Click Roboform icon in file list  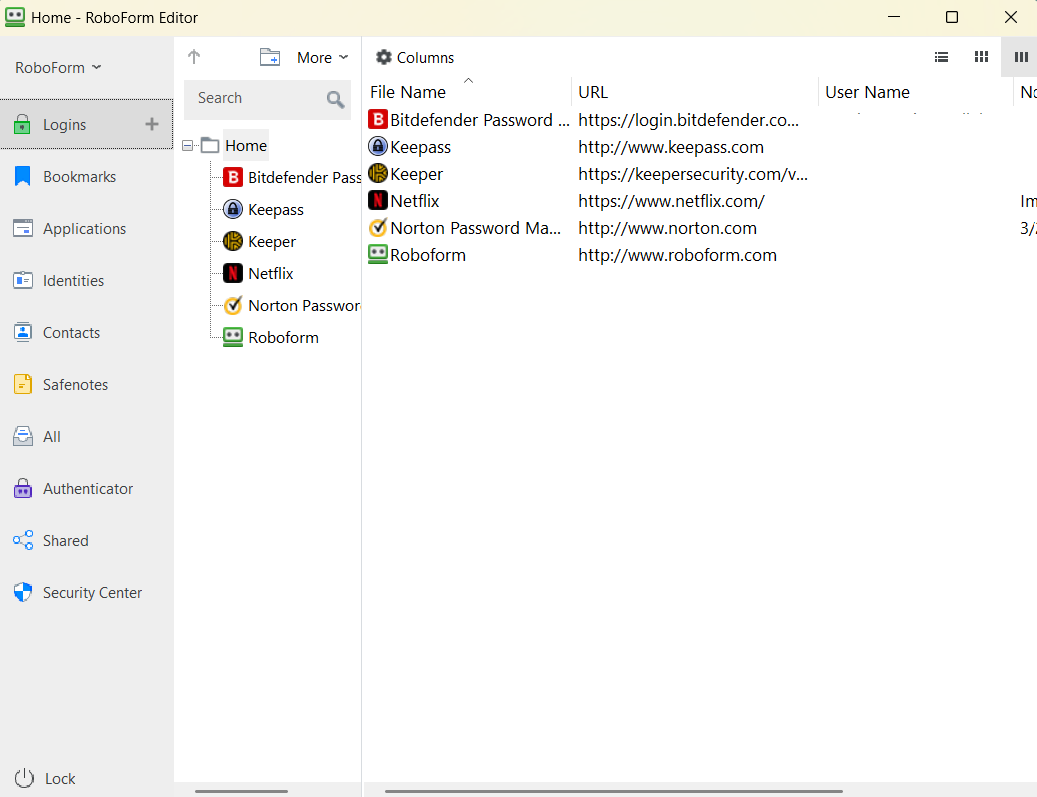pos(378,255)
